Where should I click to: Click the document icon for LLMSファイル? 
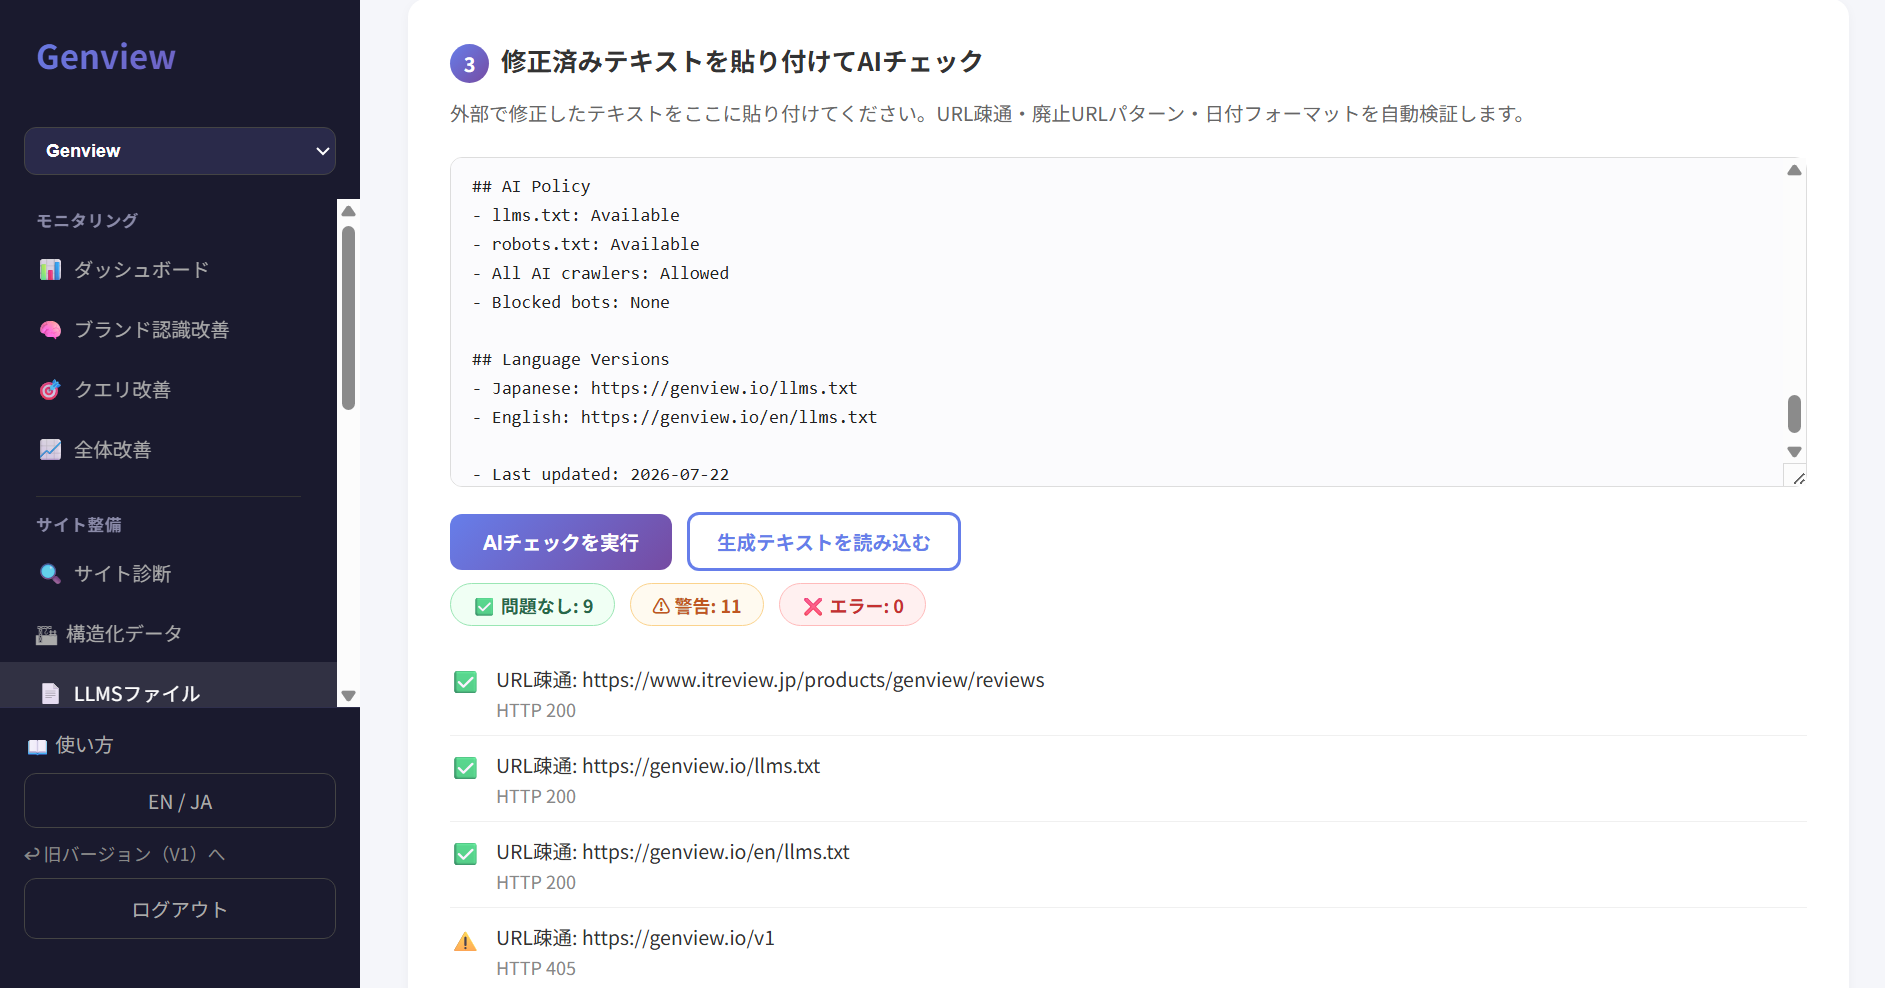coord(50,693)
